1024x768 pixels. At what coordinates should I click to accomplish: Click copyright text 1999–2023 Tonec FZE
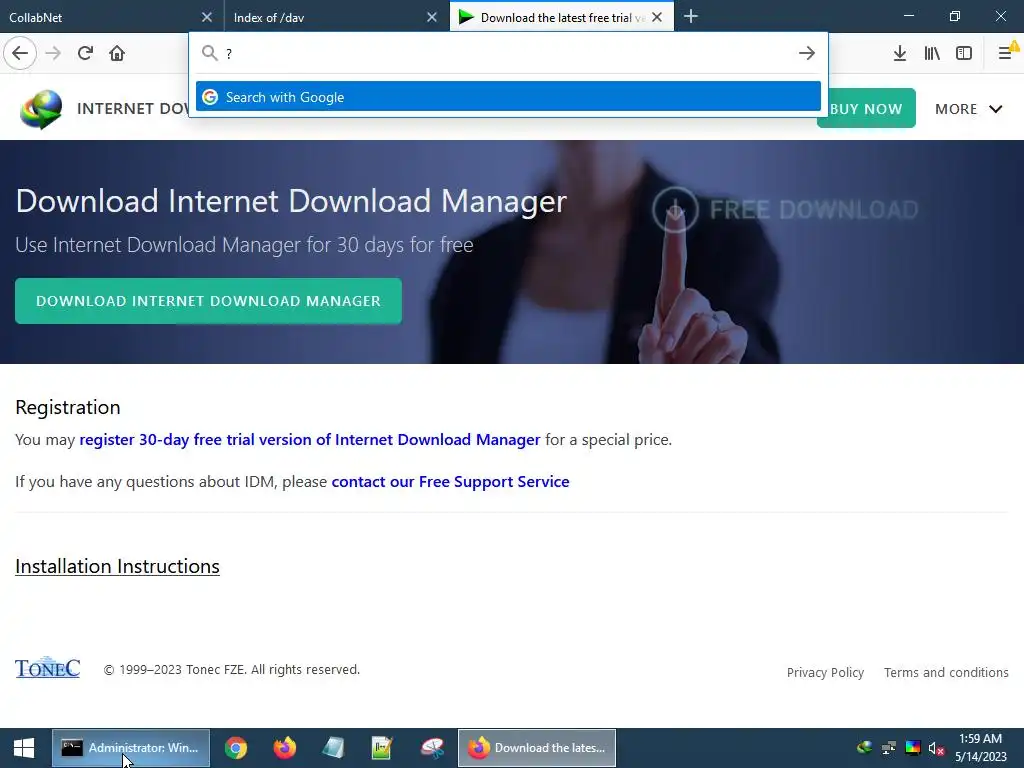(x=232, y=669)
